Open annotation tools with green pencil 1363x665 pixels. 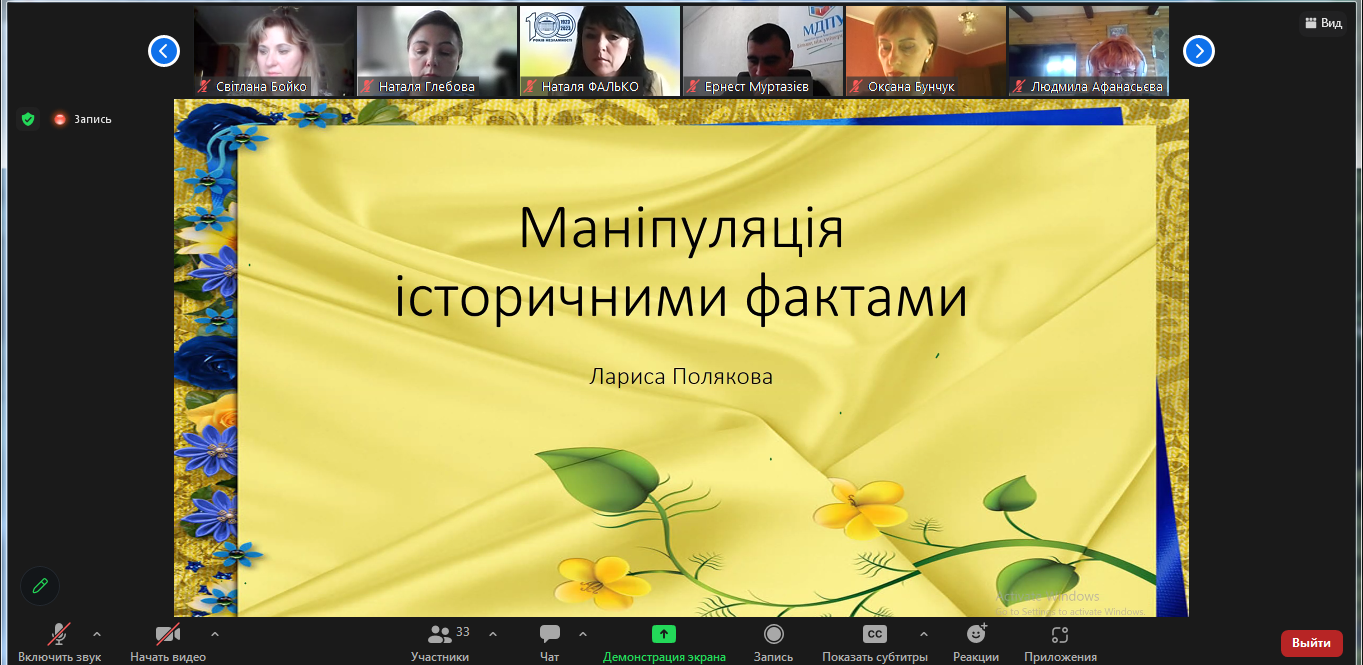40,586
